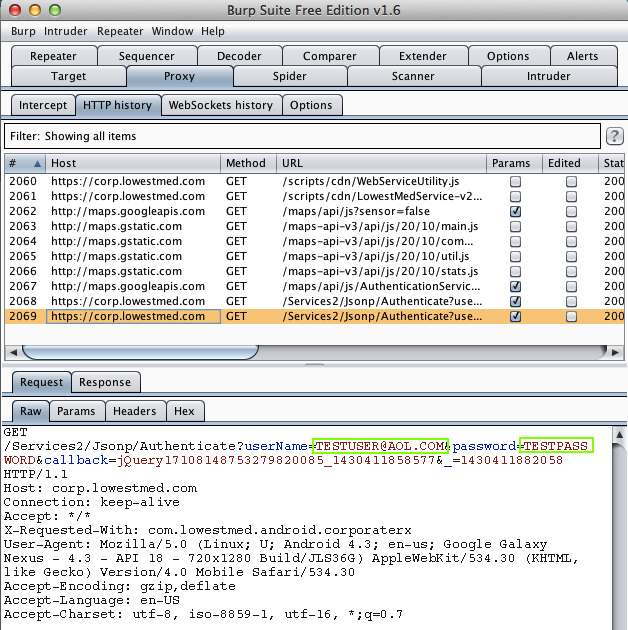Image resolution: width=628 pixels, height=630 pixels.
Task: Switch to the Response tab
Action: point(105,382)
